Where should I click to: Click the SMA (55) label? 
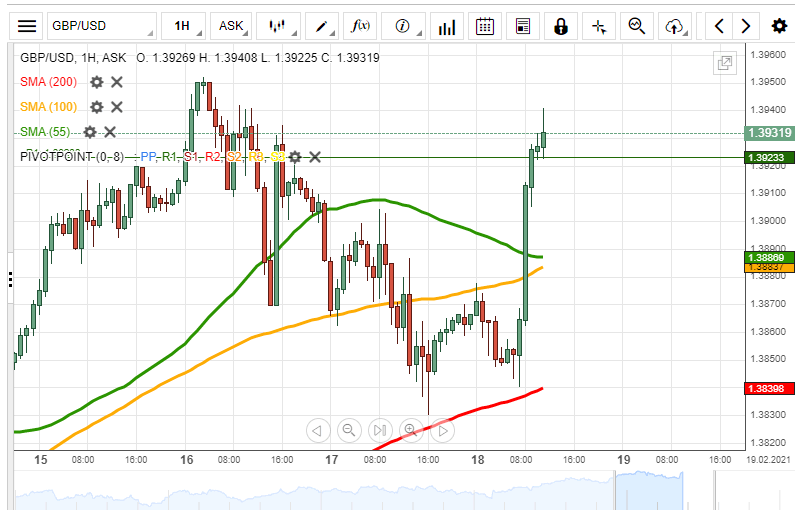tap(45, 132)
